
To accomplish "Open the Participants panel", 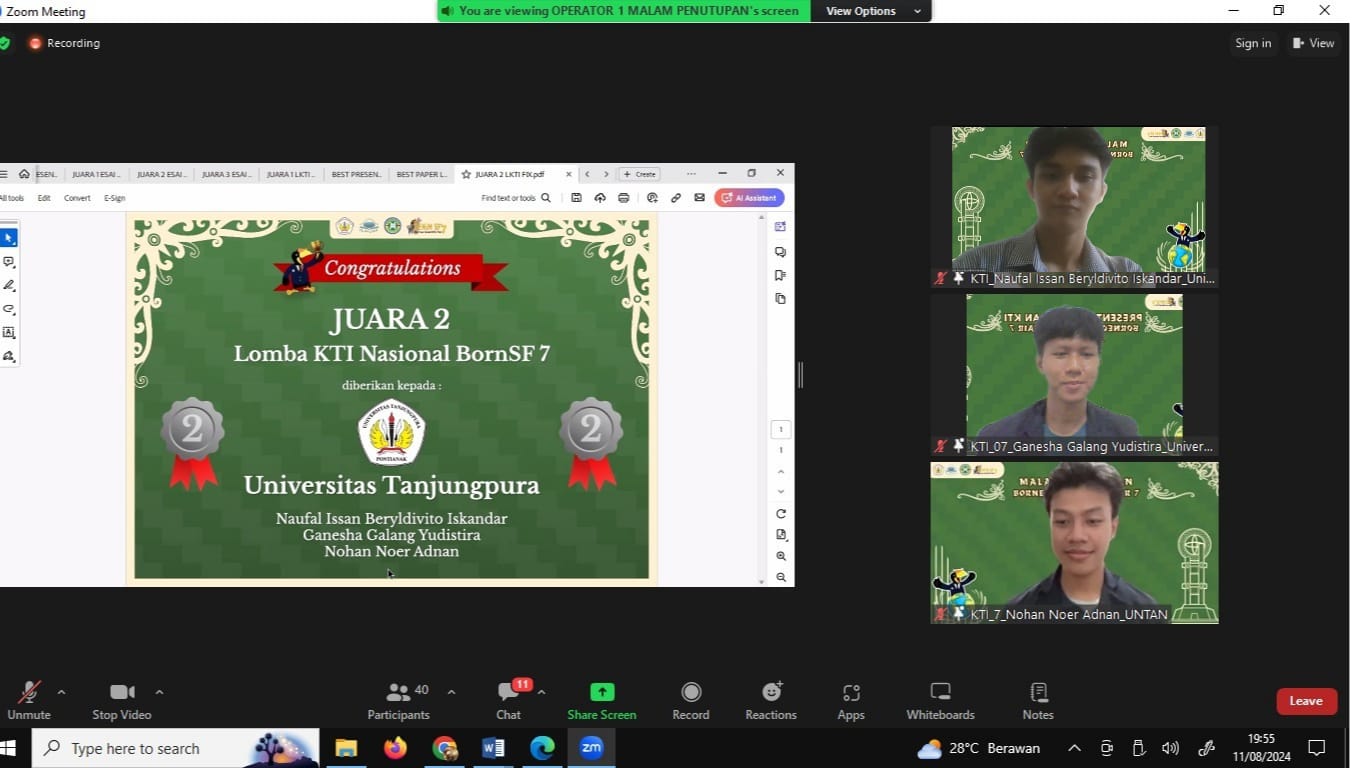I will [x=398, y=700].
